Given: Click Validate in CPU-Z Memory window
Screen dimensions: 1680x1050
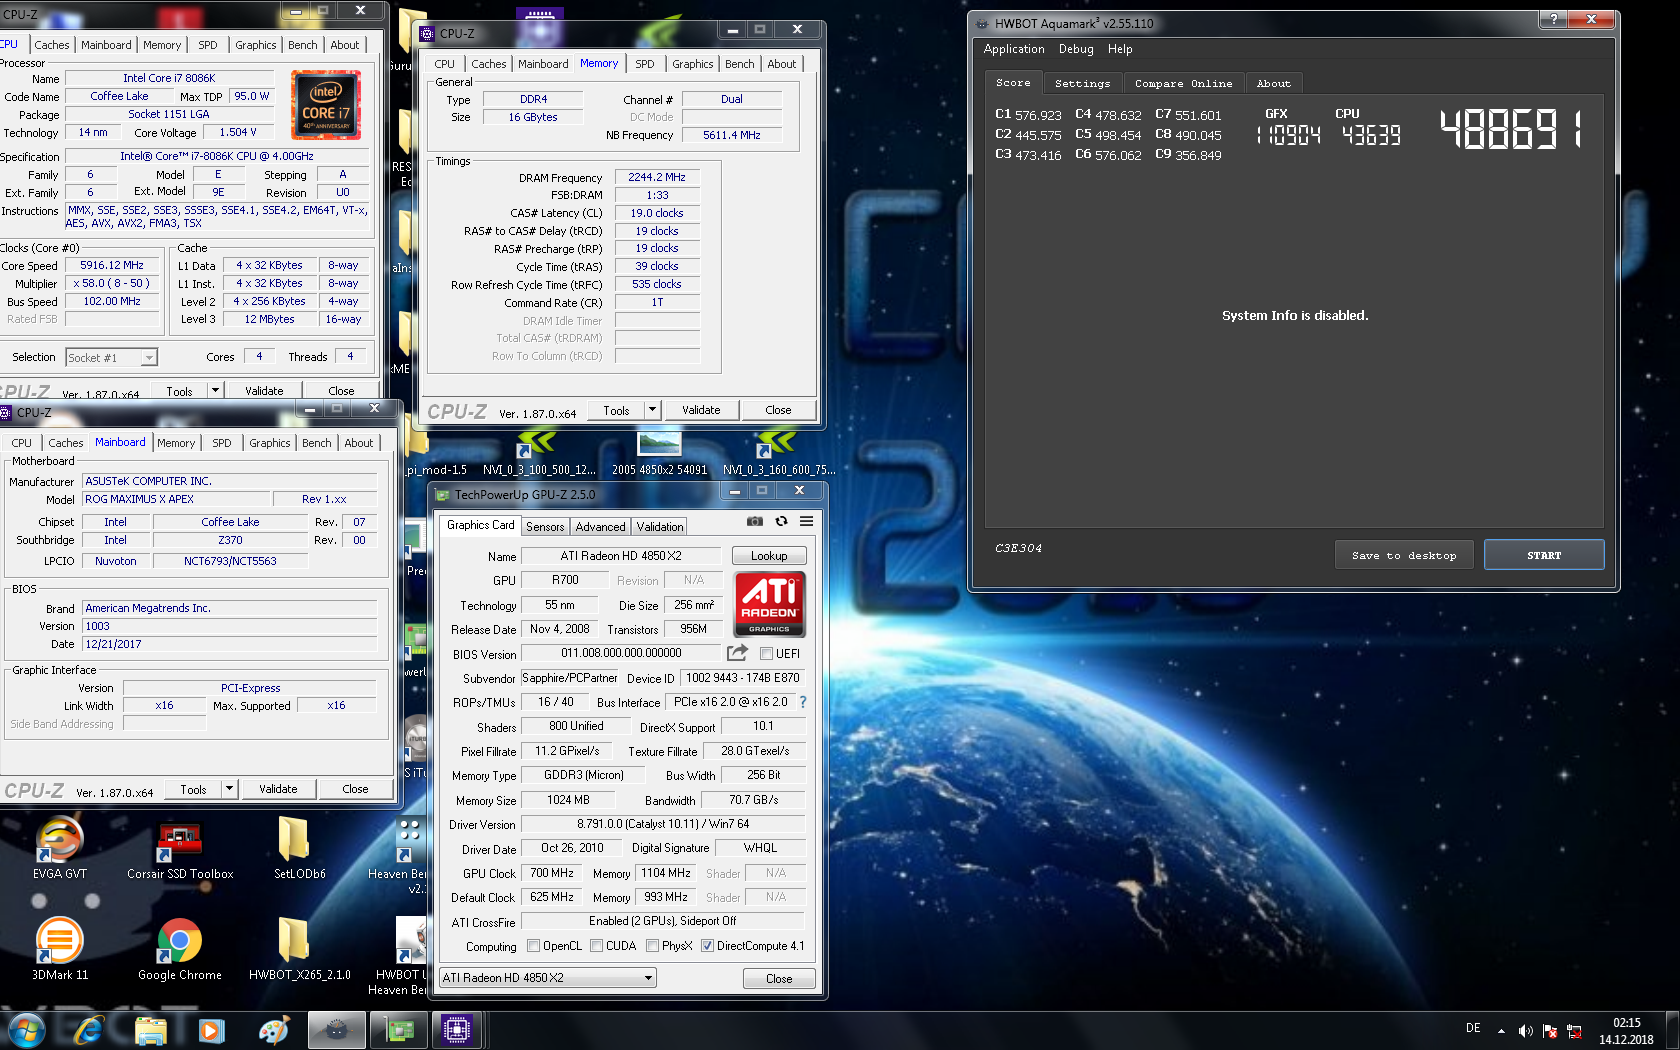Looking at the screenshot, I should tap(701, 410).
